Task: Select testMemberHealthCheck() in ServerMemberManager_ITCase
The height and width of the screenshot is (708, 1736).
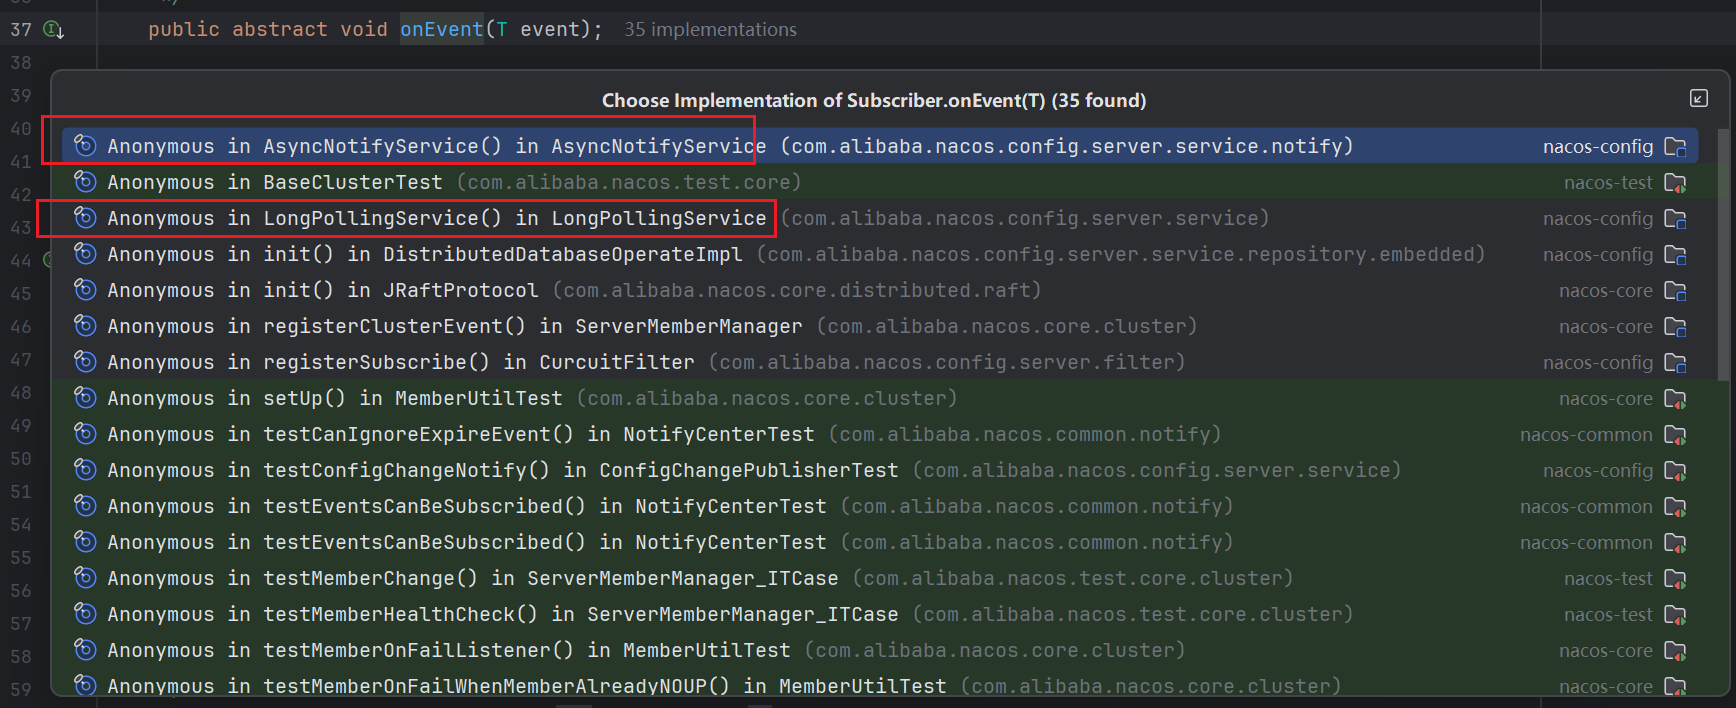Action: point(502,614)
